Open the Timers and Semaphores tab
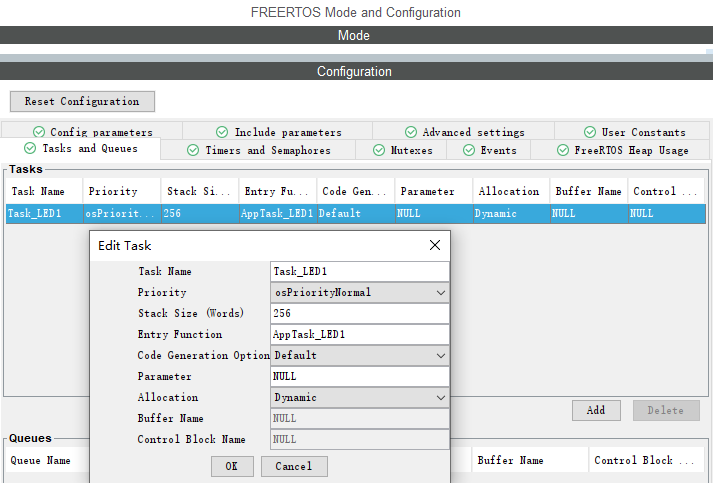Viewport: 713px width, 483px height. tap(258, 150)
